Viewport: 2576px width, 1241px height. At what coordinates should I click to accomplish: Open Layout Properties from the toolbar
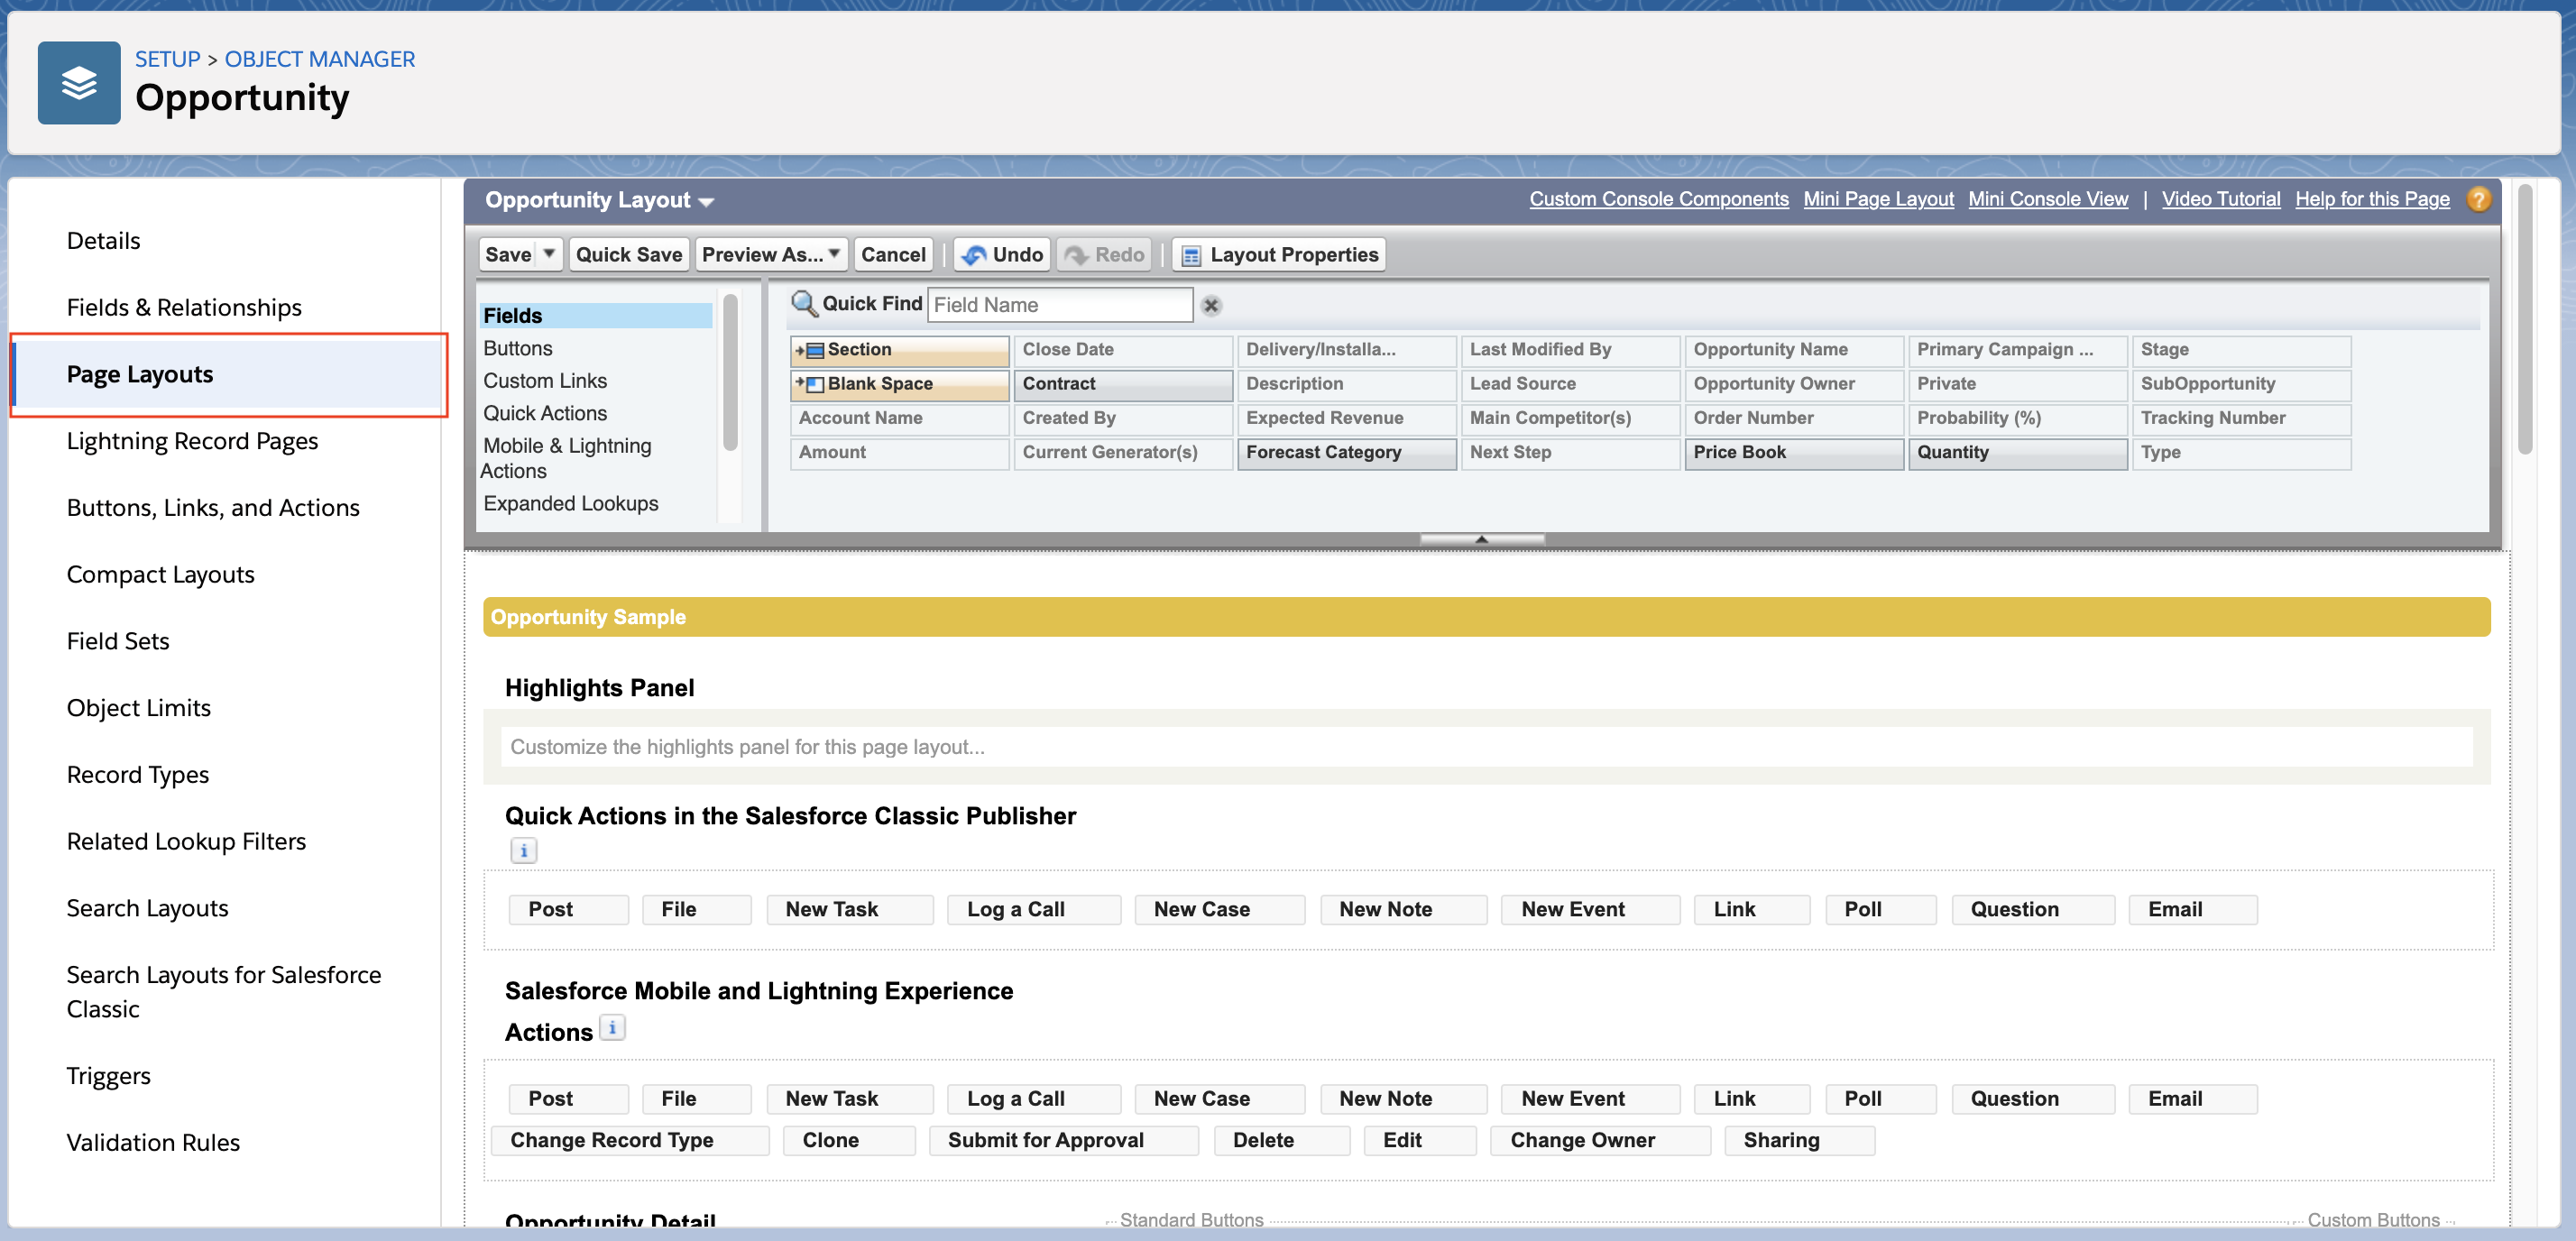1279,254
